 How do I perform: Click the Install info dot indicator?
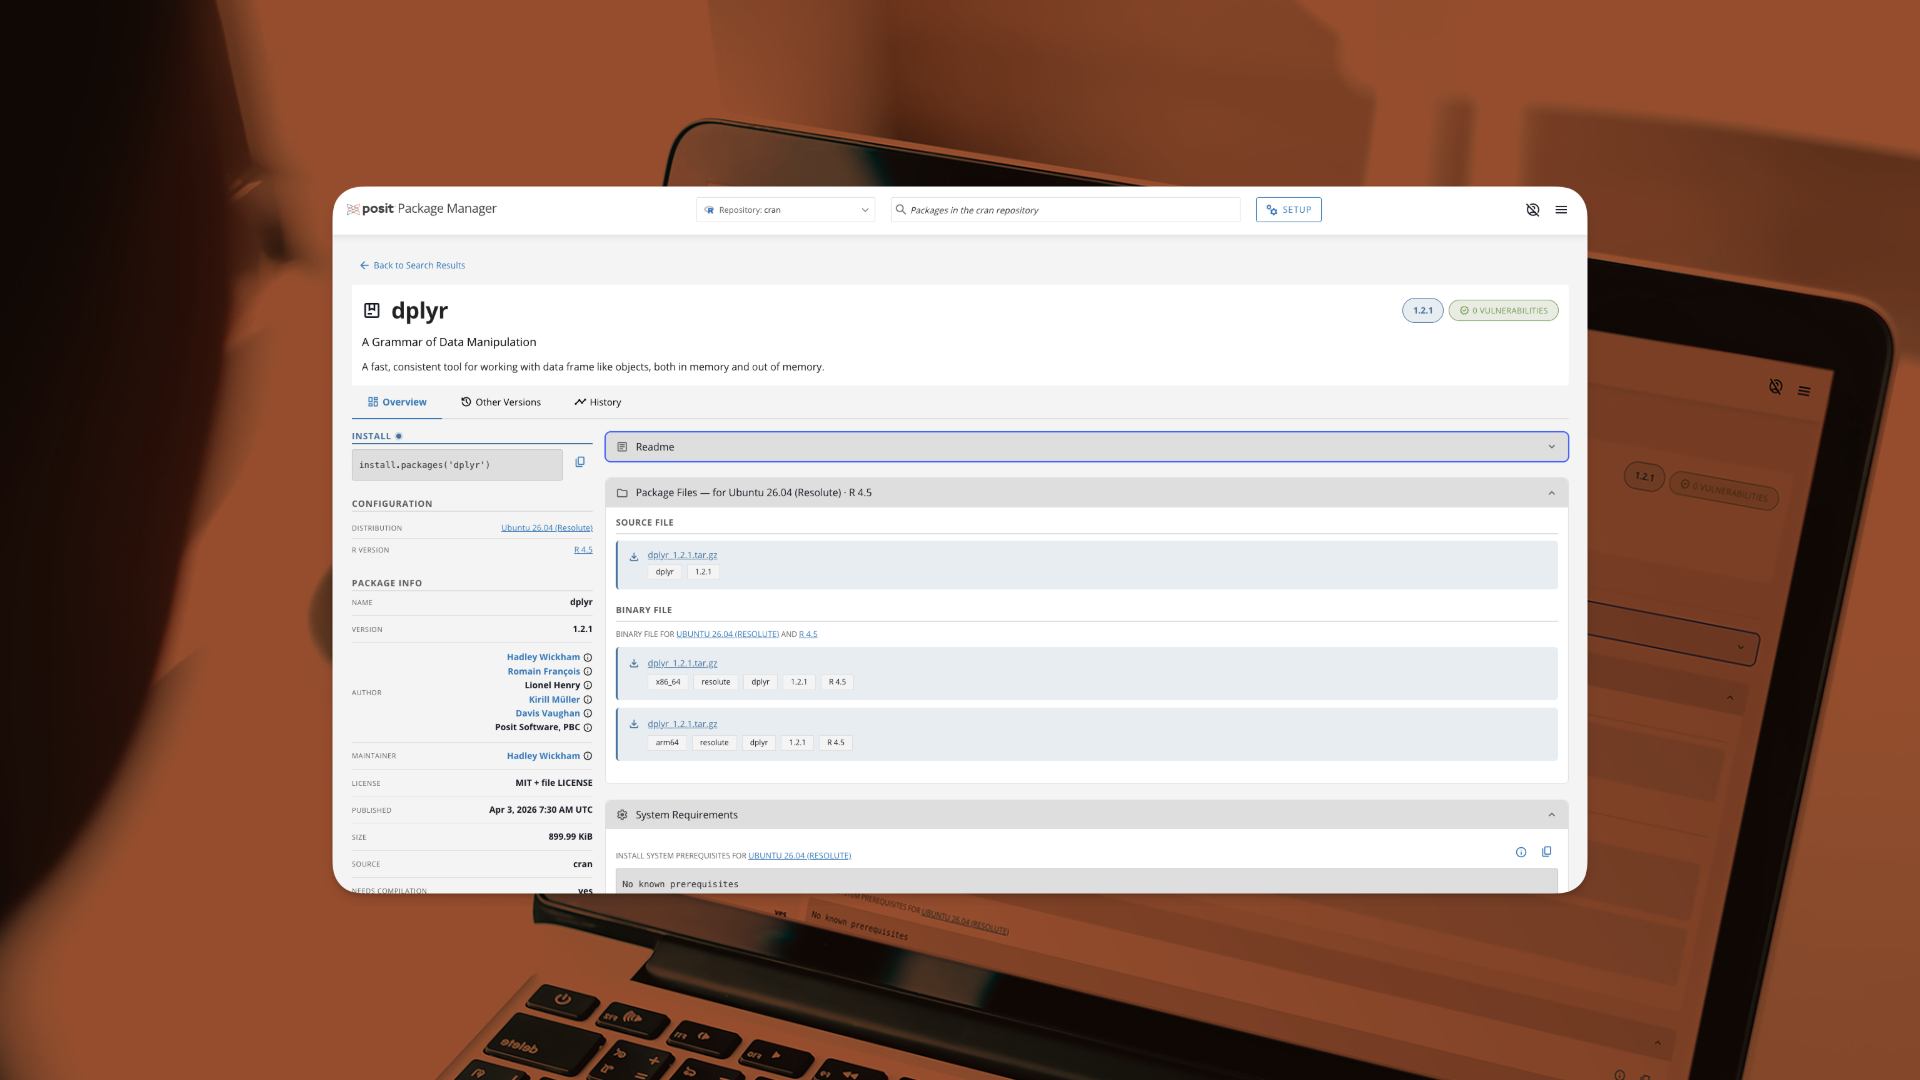399,436
